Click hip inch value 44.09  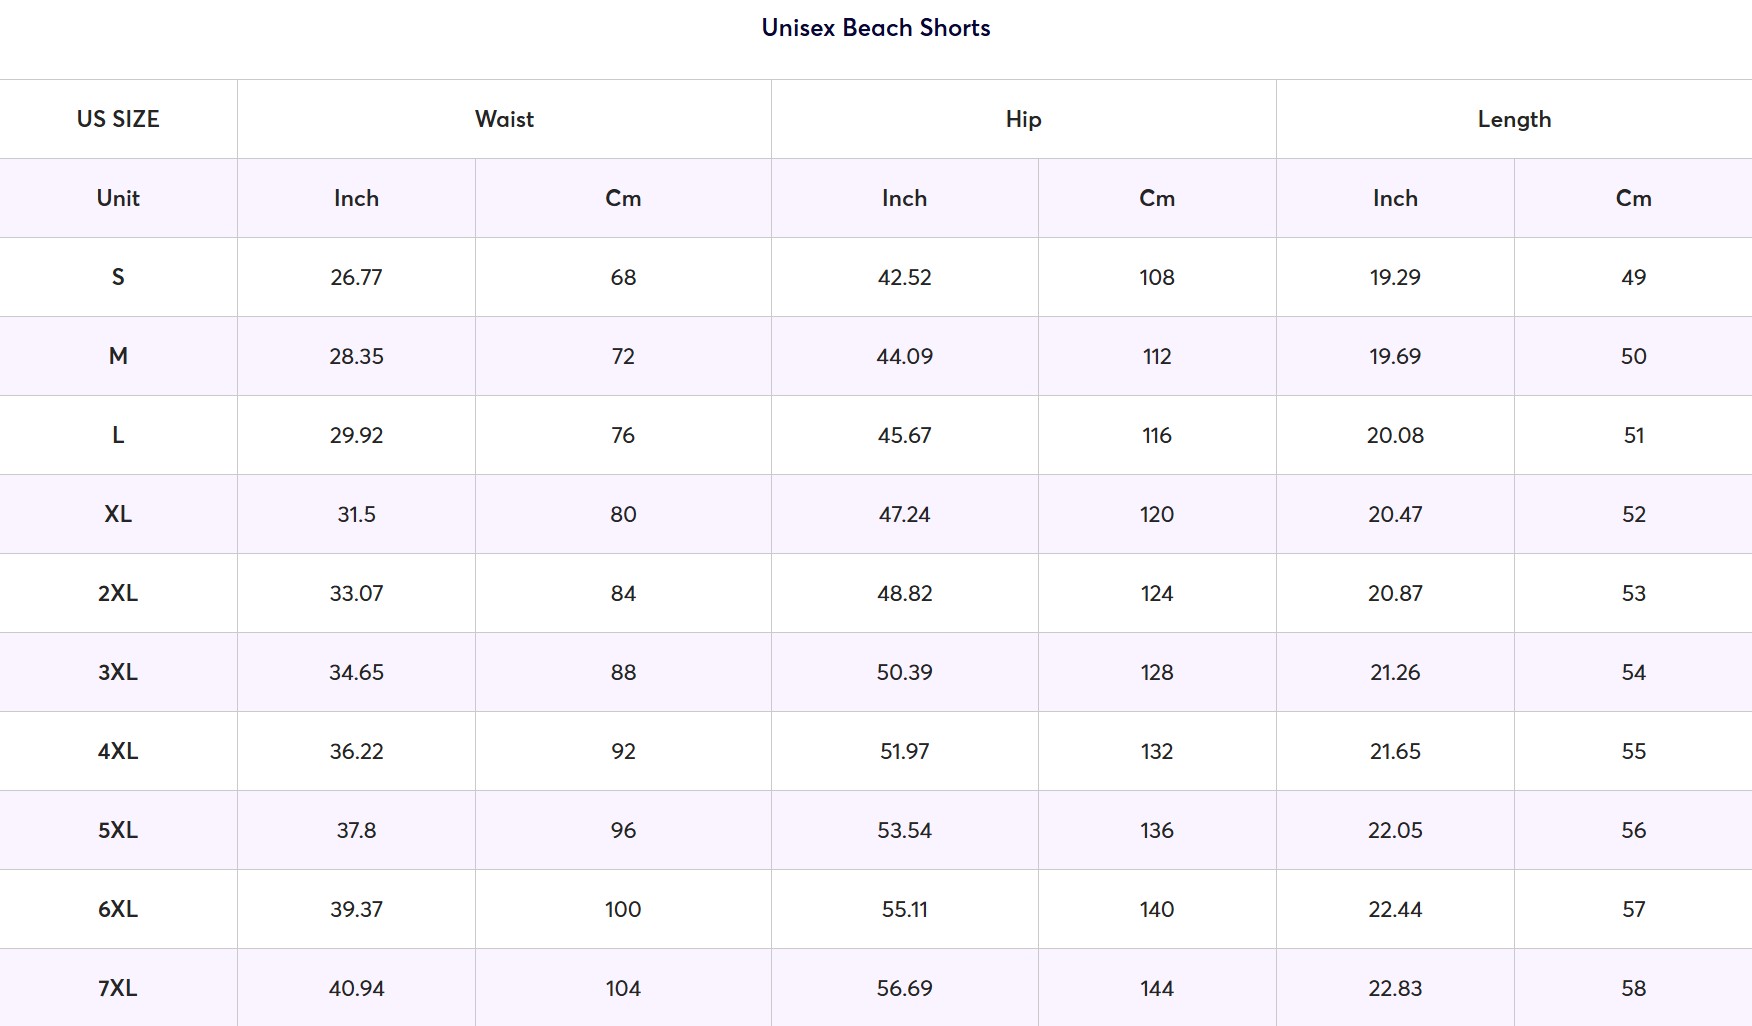coord(904,356)
